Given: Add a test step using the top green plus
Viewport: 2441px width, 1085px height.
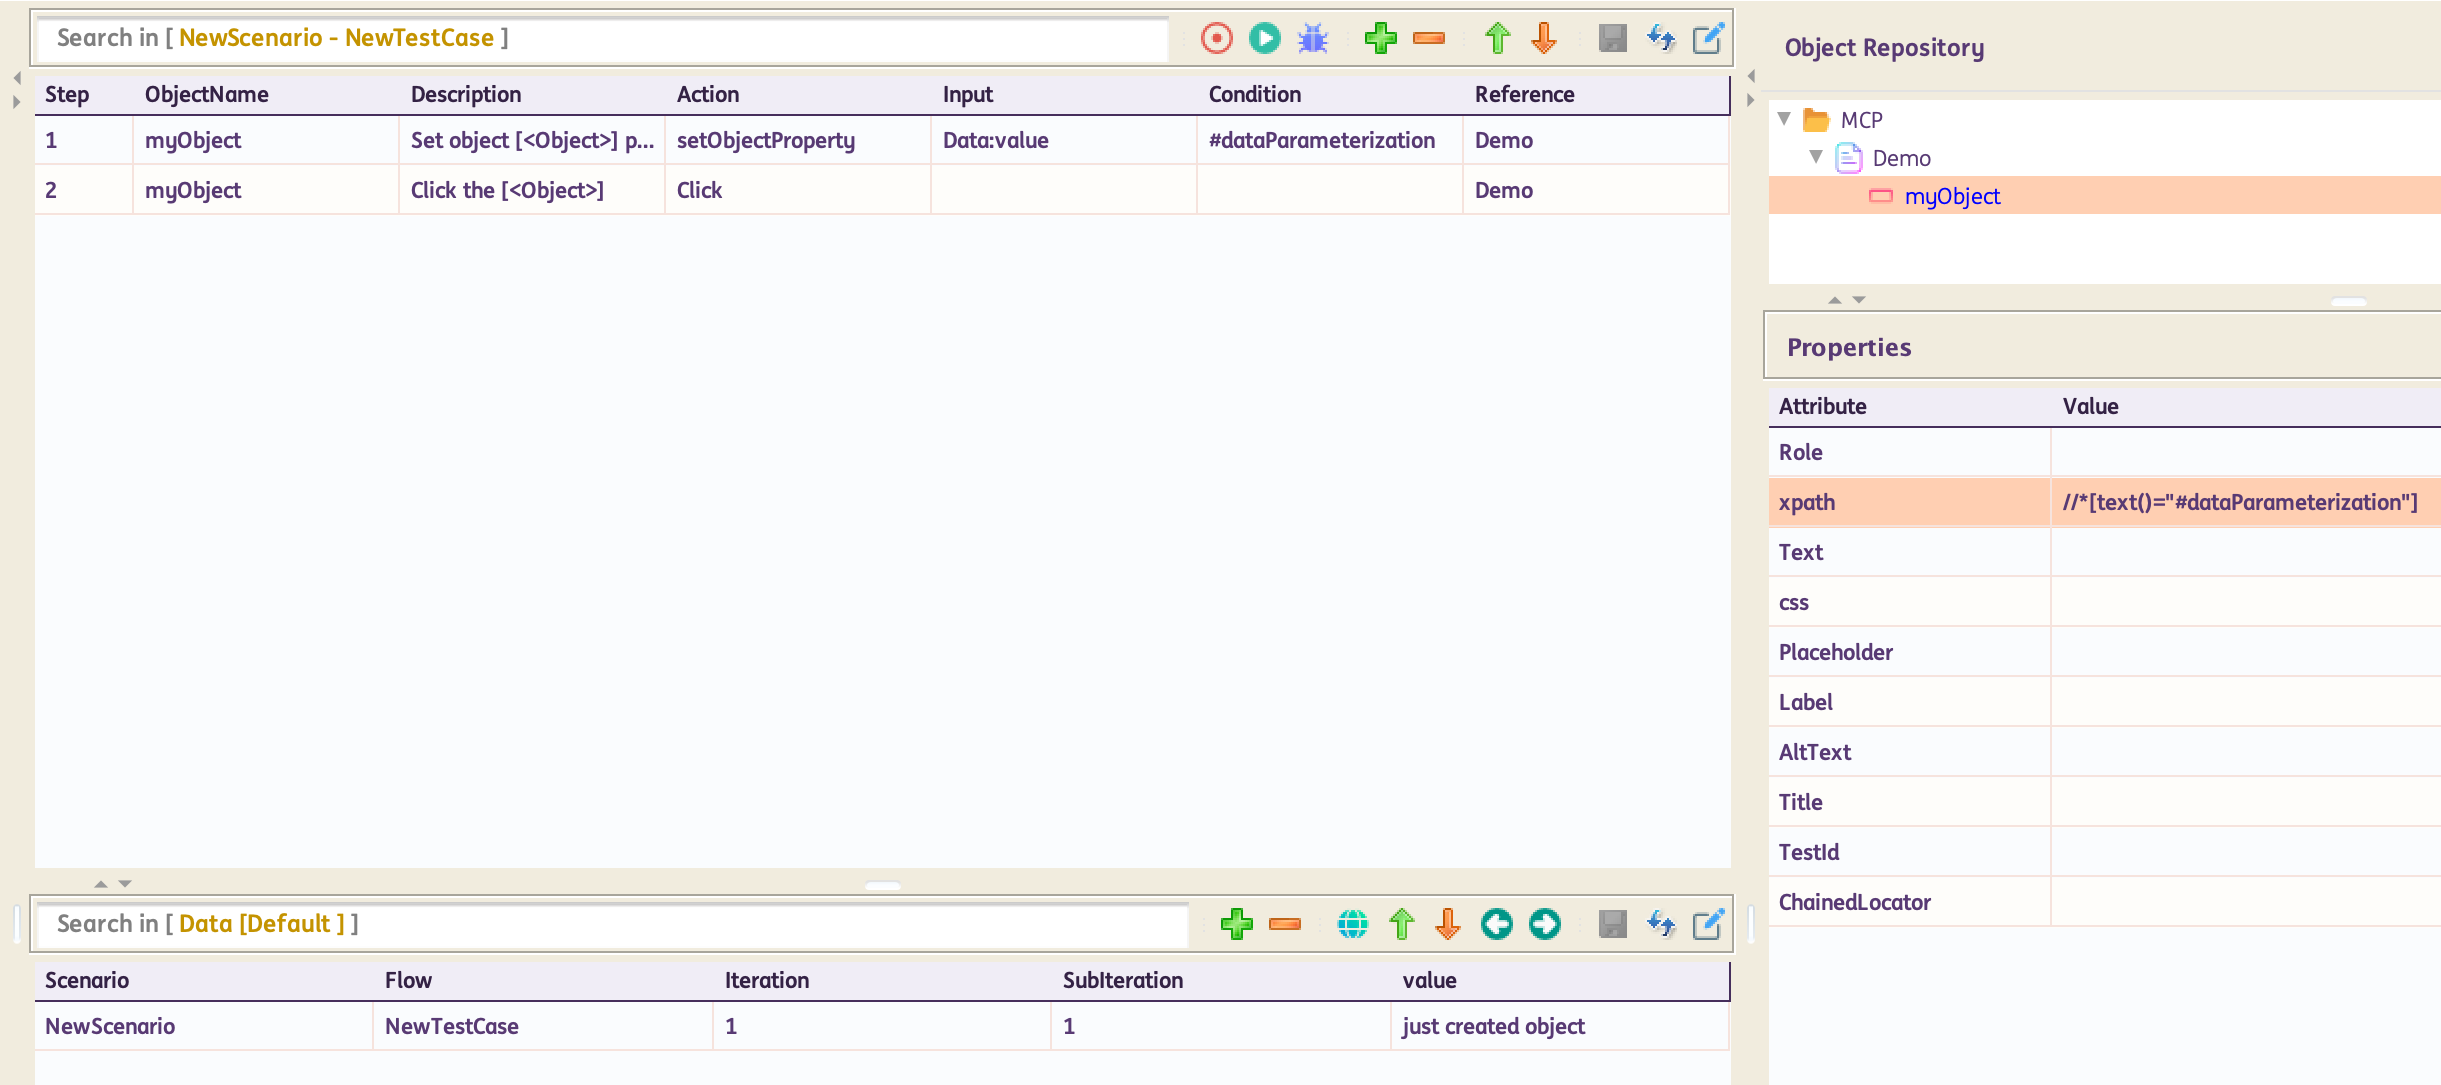Looking at the screenshot, I should click(x=1380, y=38).
